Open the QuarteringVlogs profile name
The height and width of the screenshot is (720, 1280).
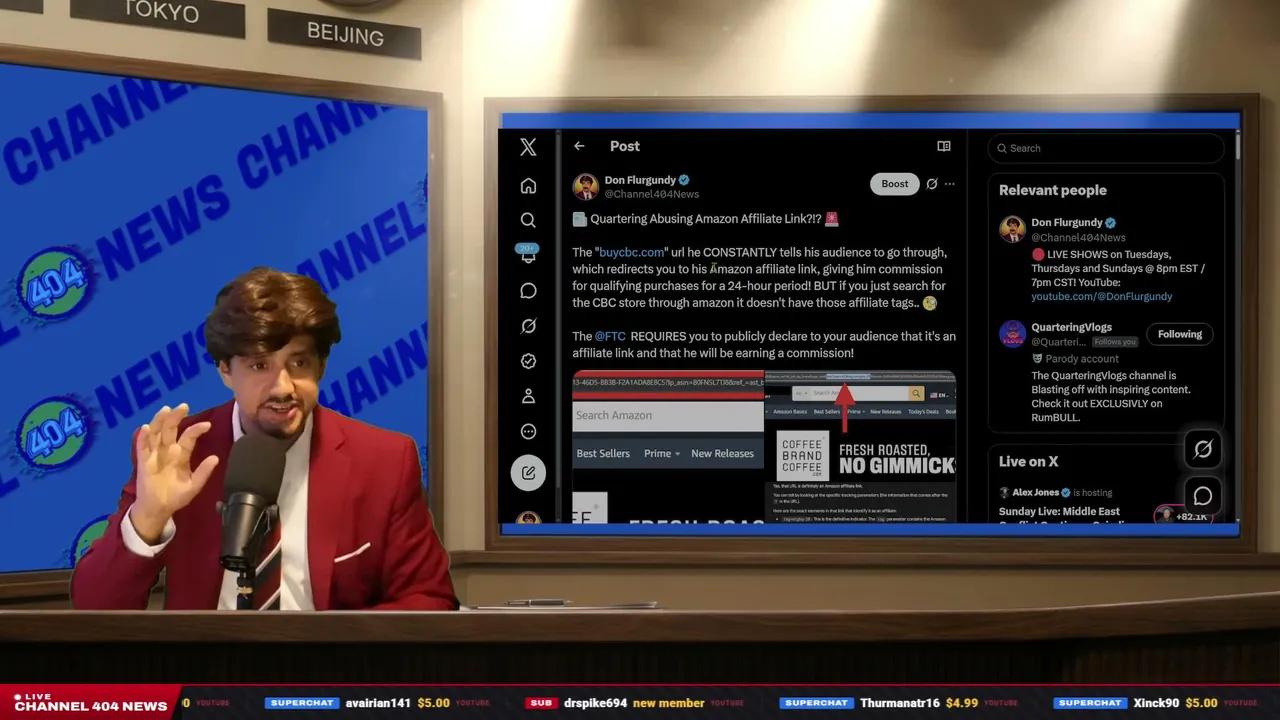1071,327
